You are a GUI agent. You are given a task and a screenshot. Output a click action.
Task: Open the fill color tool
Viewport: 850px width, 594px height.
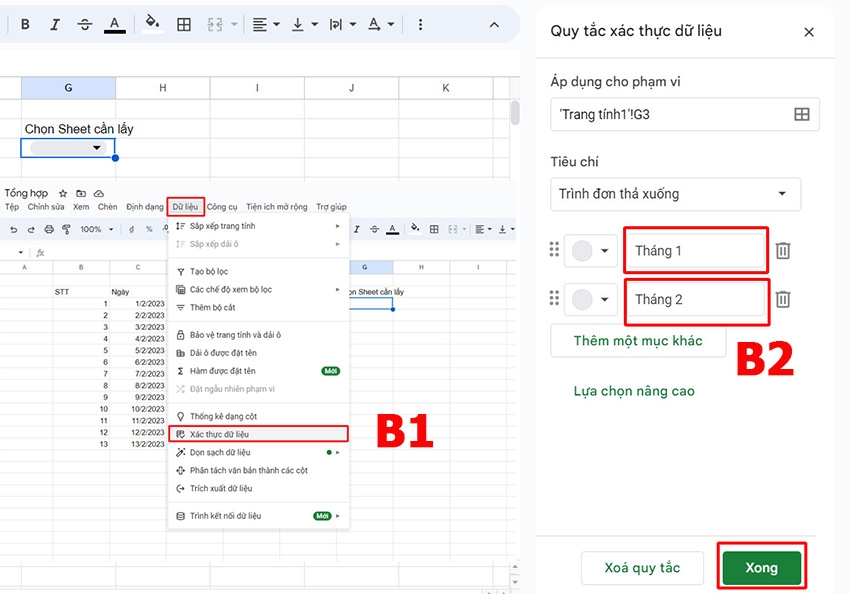151,23
